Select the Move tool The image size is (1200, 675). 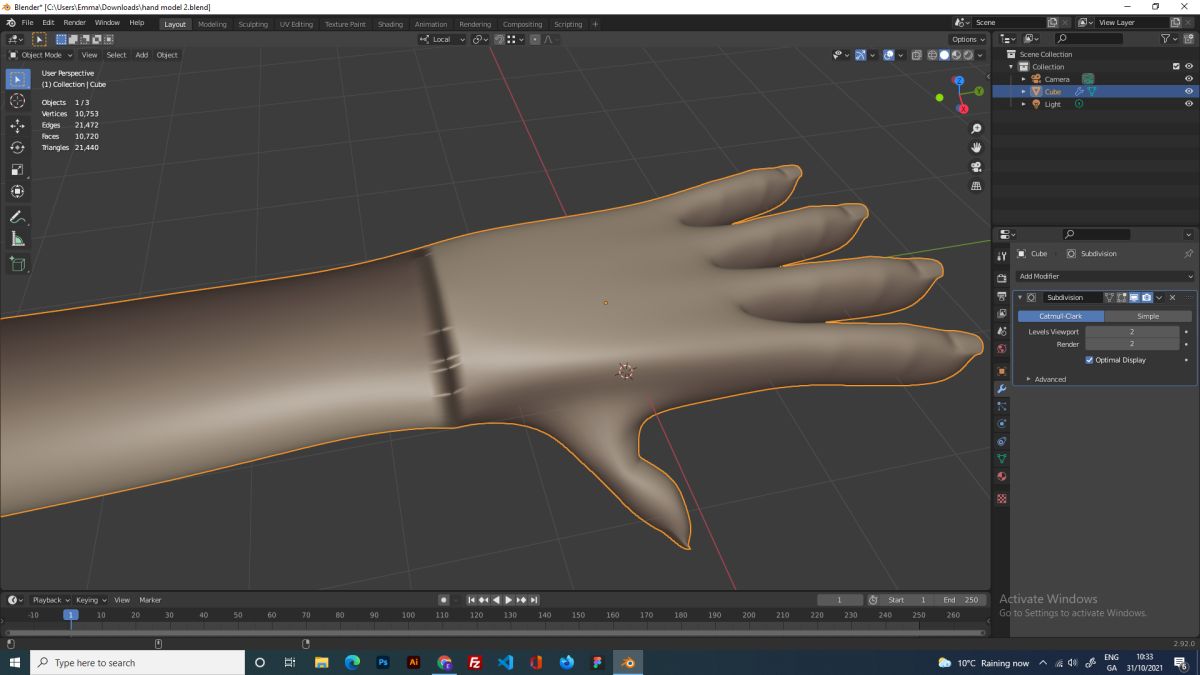pyautogui.click(x=17, y=126)
